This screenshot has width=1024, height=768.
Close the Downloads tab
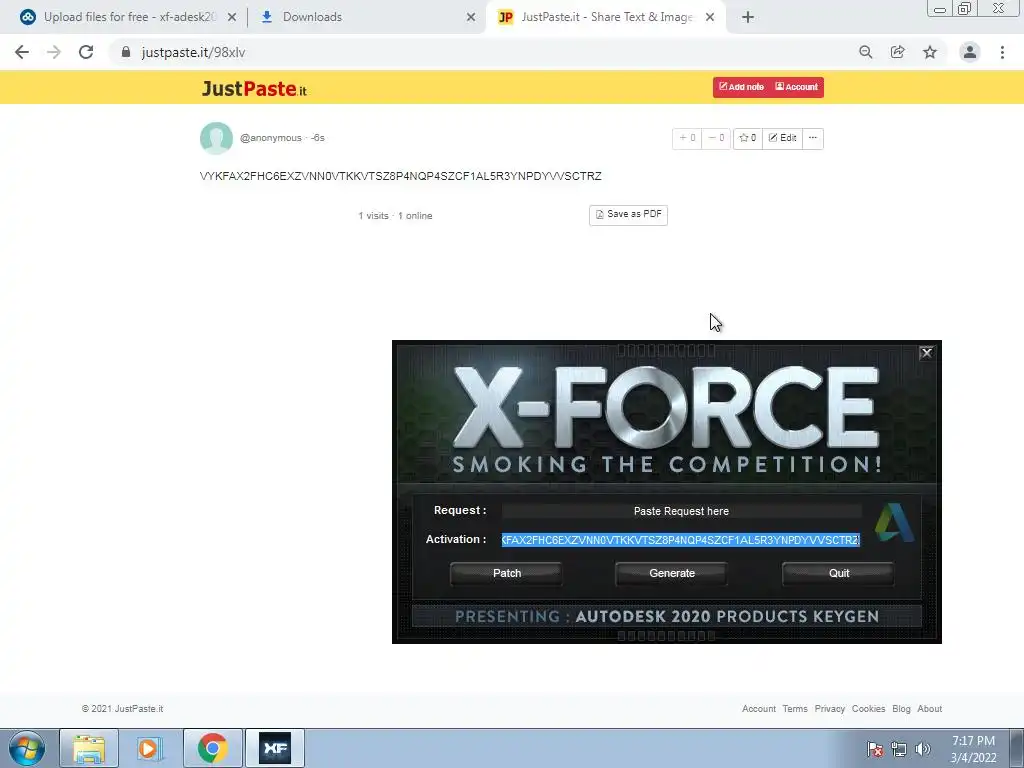471,18
